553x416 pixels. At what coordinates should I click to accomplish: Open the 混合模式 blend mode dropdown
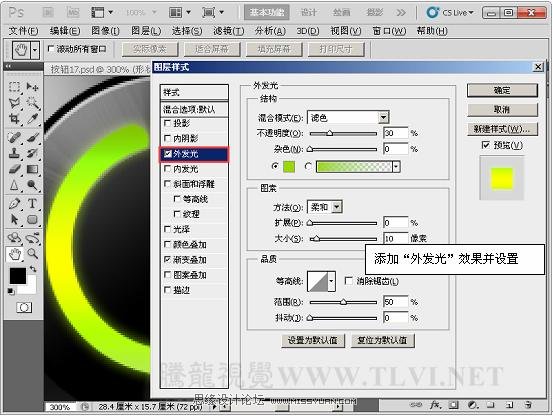click(x=383, y=117)
